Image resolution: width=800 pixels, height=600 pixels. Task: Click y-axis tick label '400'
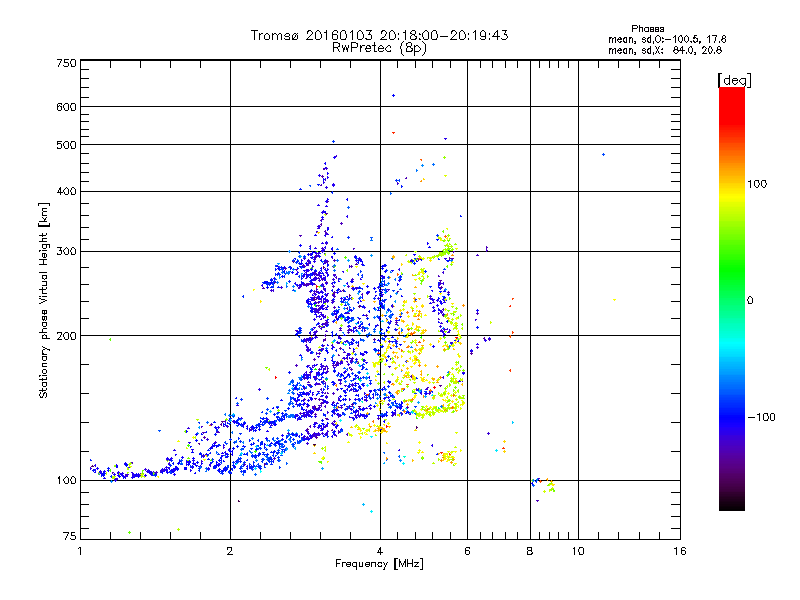(x=66, y=191)
